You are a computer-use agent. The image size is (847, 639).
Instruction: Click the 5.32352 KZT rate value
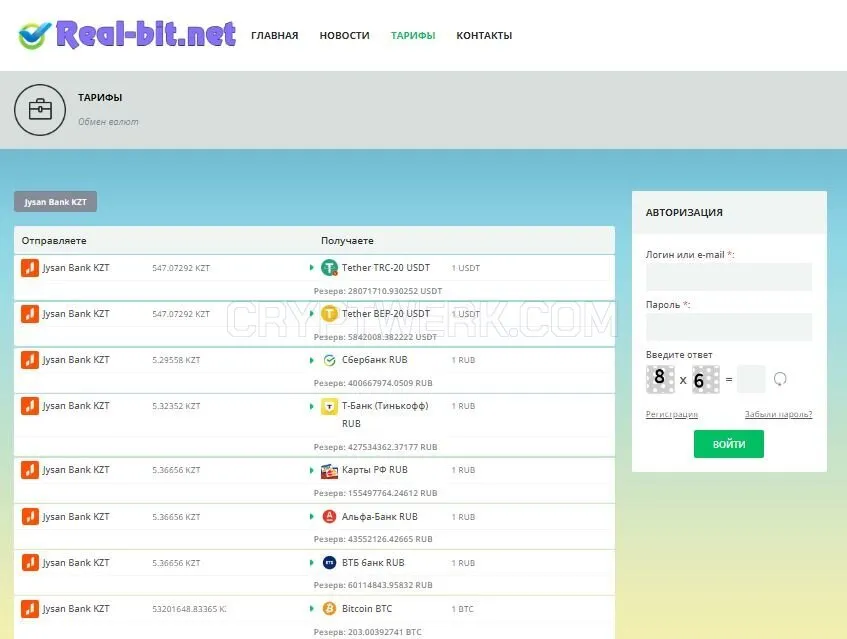pos(176,406)
